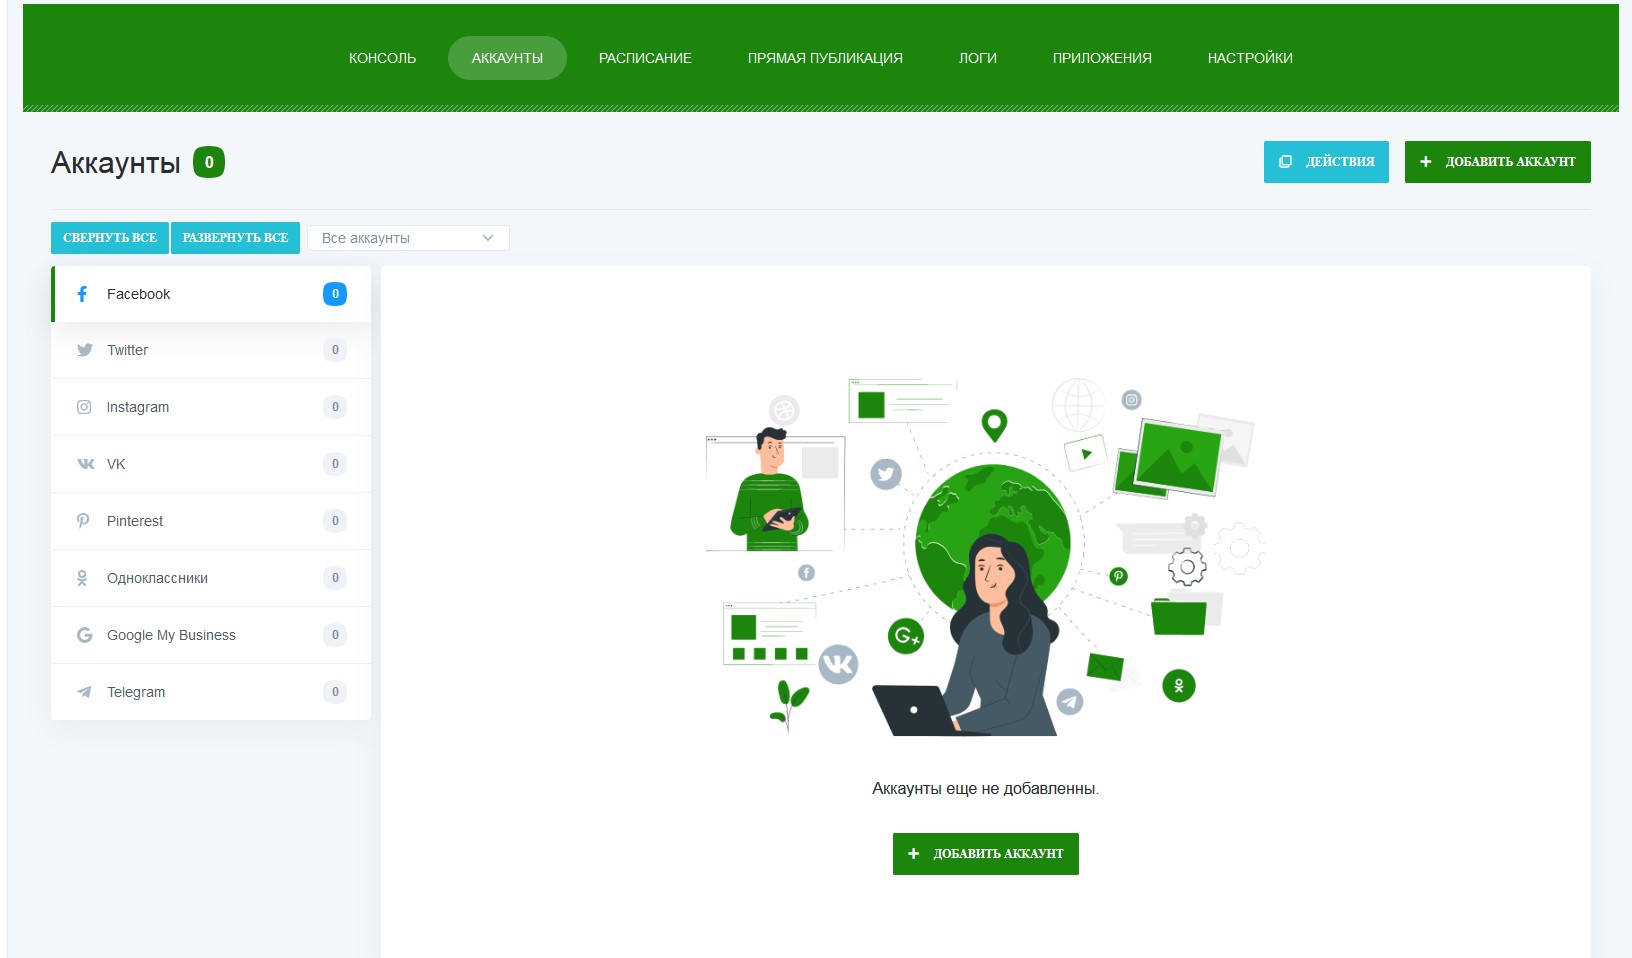Image resolution: width=1632 pixels, height=958 pixels.
Task: Open the Консоль menu item
Action: click(382, 58)
